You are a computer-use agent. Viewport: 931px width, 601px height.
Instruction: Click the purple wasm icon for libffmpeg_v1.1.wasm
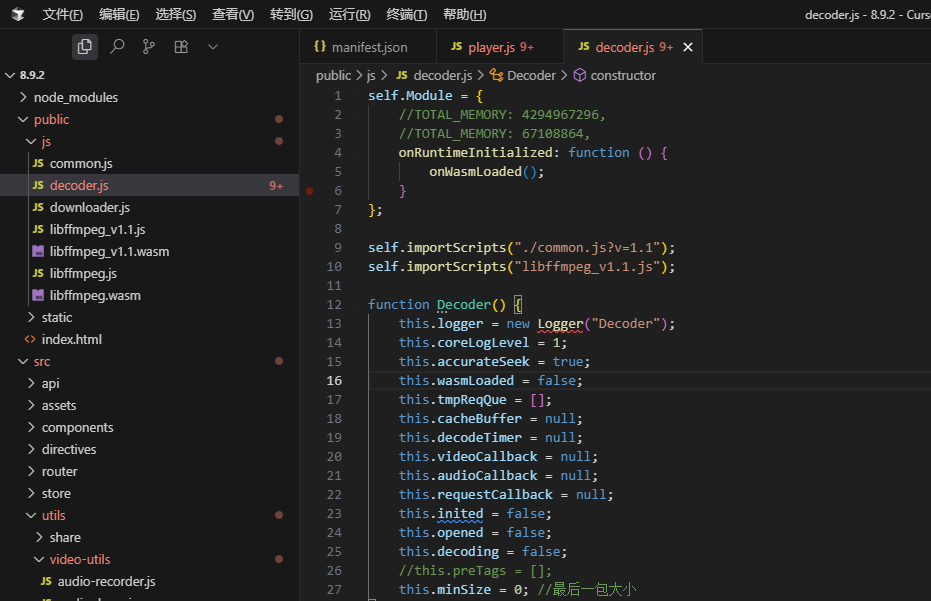(38, 251)
